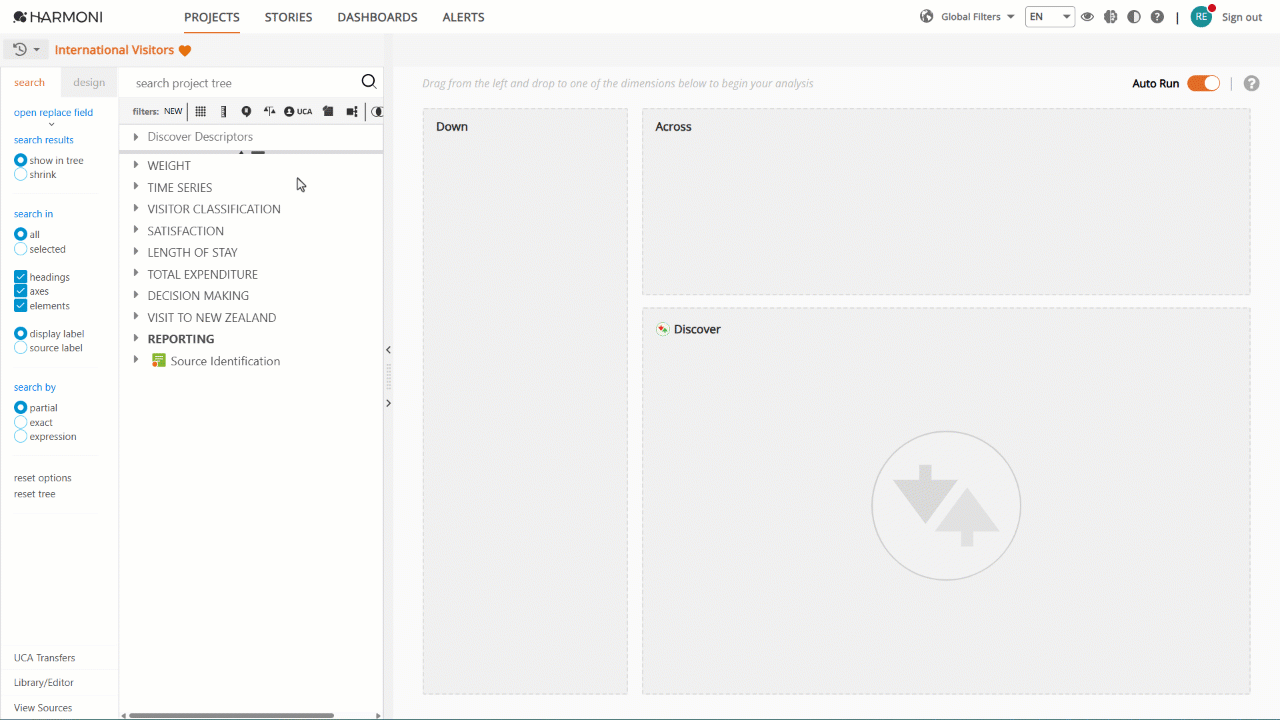
Task: Expand the LENGTH OF STAY node
Action: click(x=136, y=252)
